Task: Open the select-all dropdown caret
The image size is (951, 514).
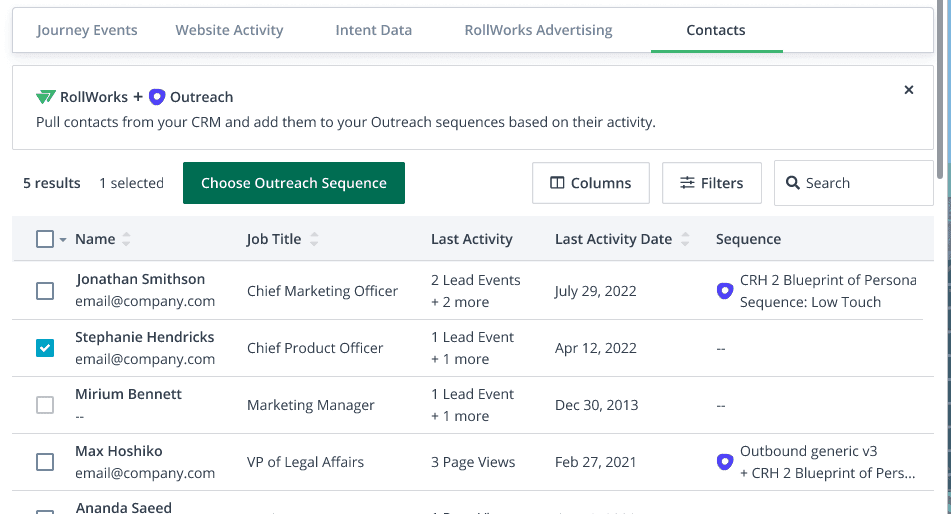Action: (63, 240)
